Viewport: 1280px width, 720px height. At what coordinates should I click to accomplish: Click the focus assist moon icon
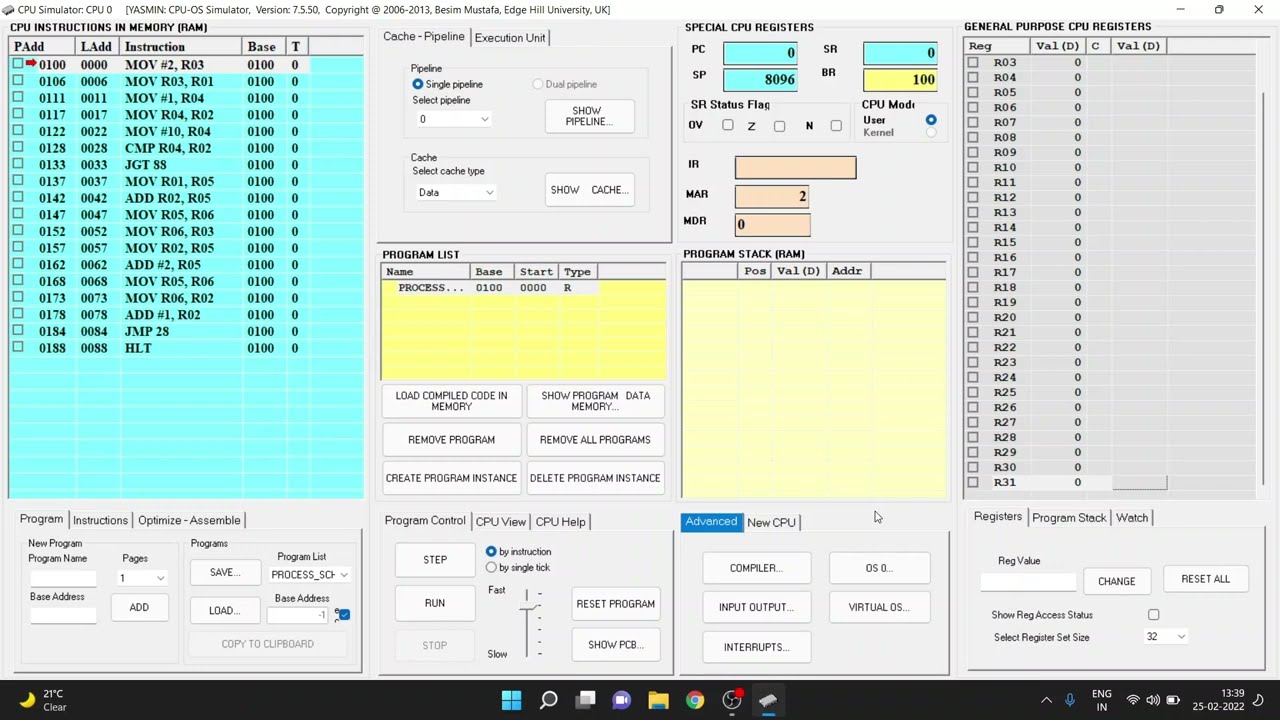(x=1259, y=700)
